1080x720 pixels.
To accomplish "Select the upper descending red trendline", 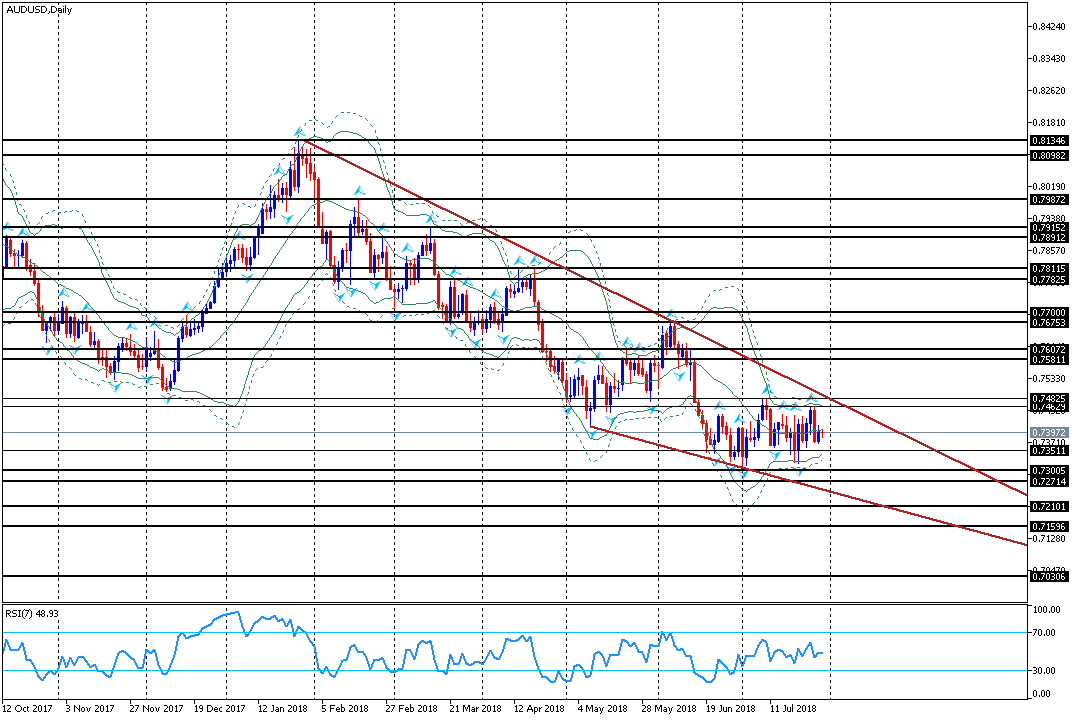I will pos(665,318).
